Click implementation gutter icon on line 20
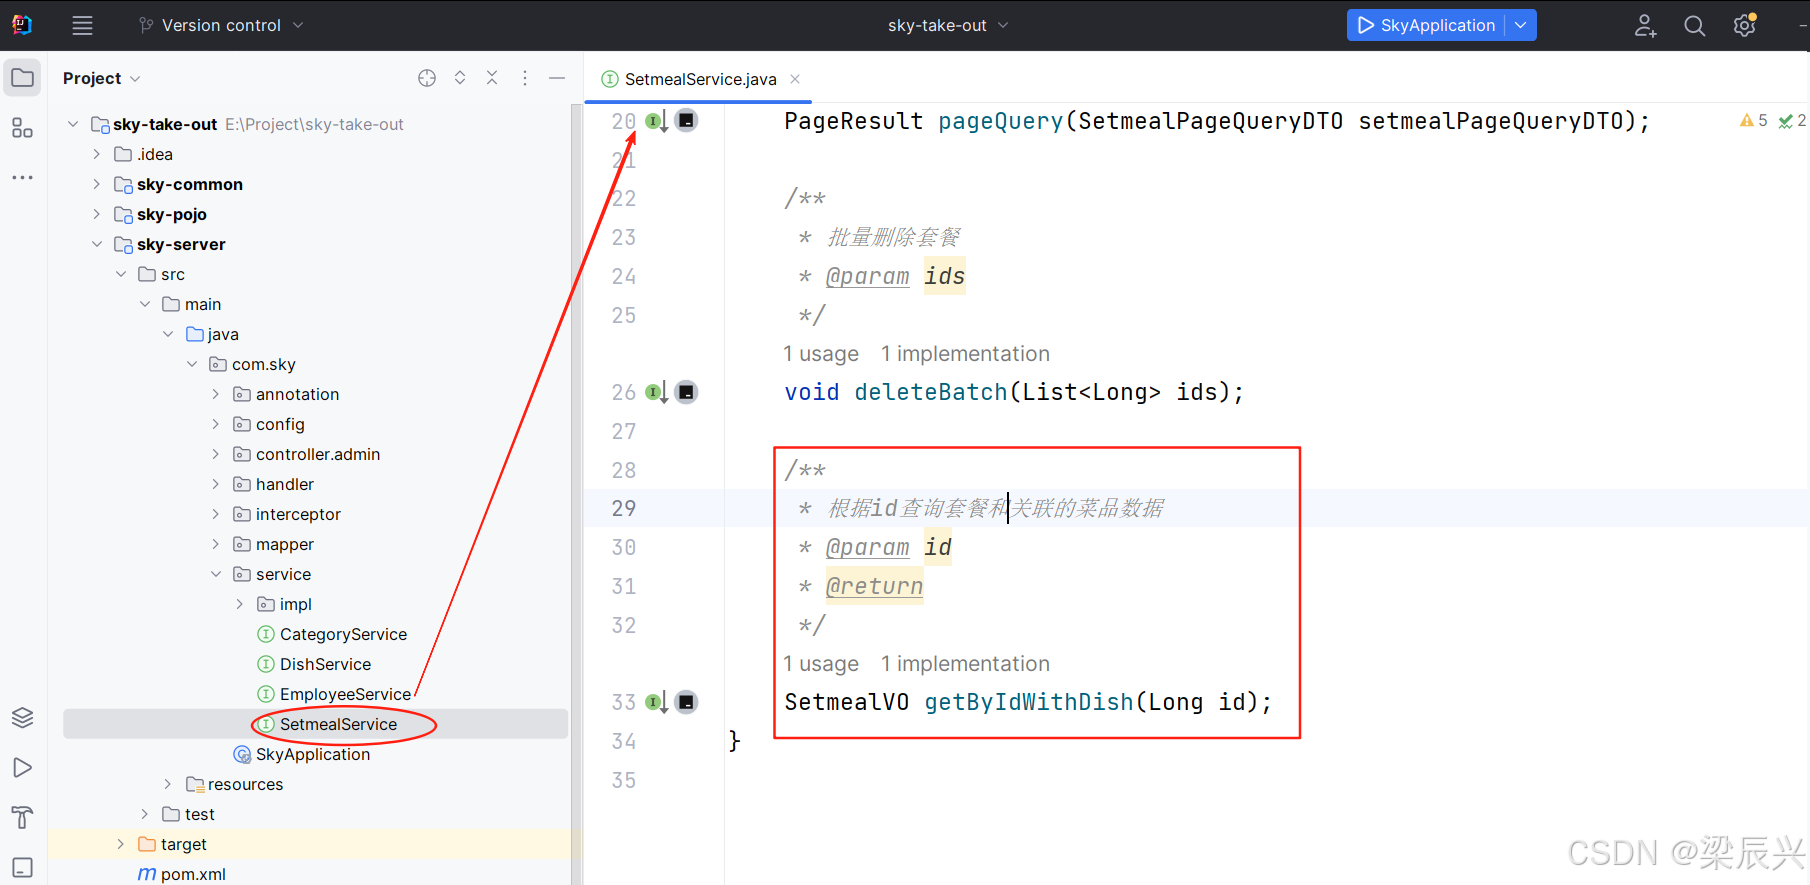The height and width of the screenshot is (885, 1810). click(656, 121)
